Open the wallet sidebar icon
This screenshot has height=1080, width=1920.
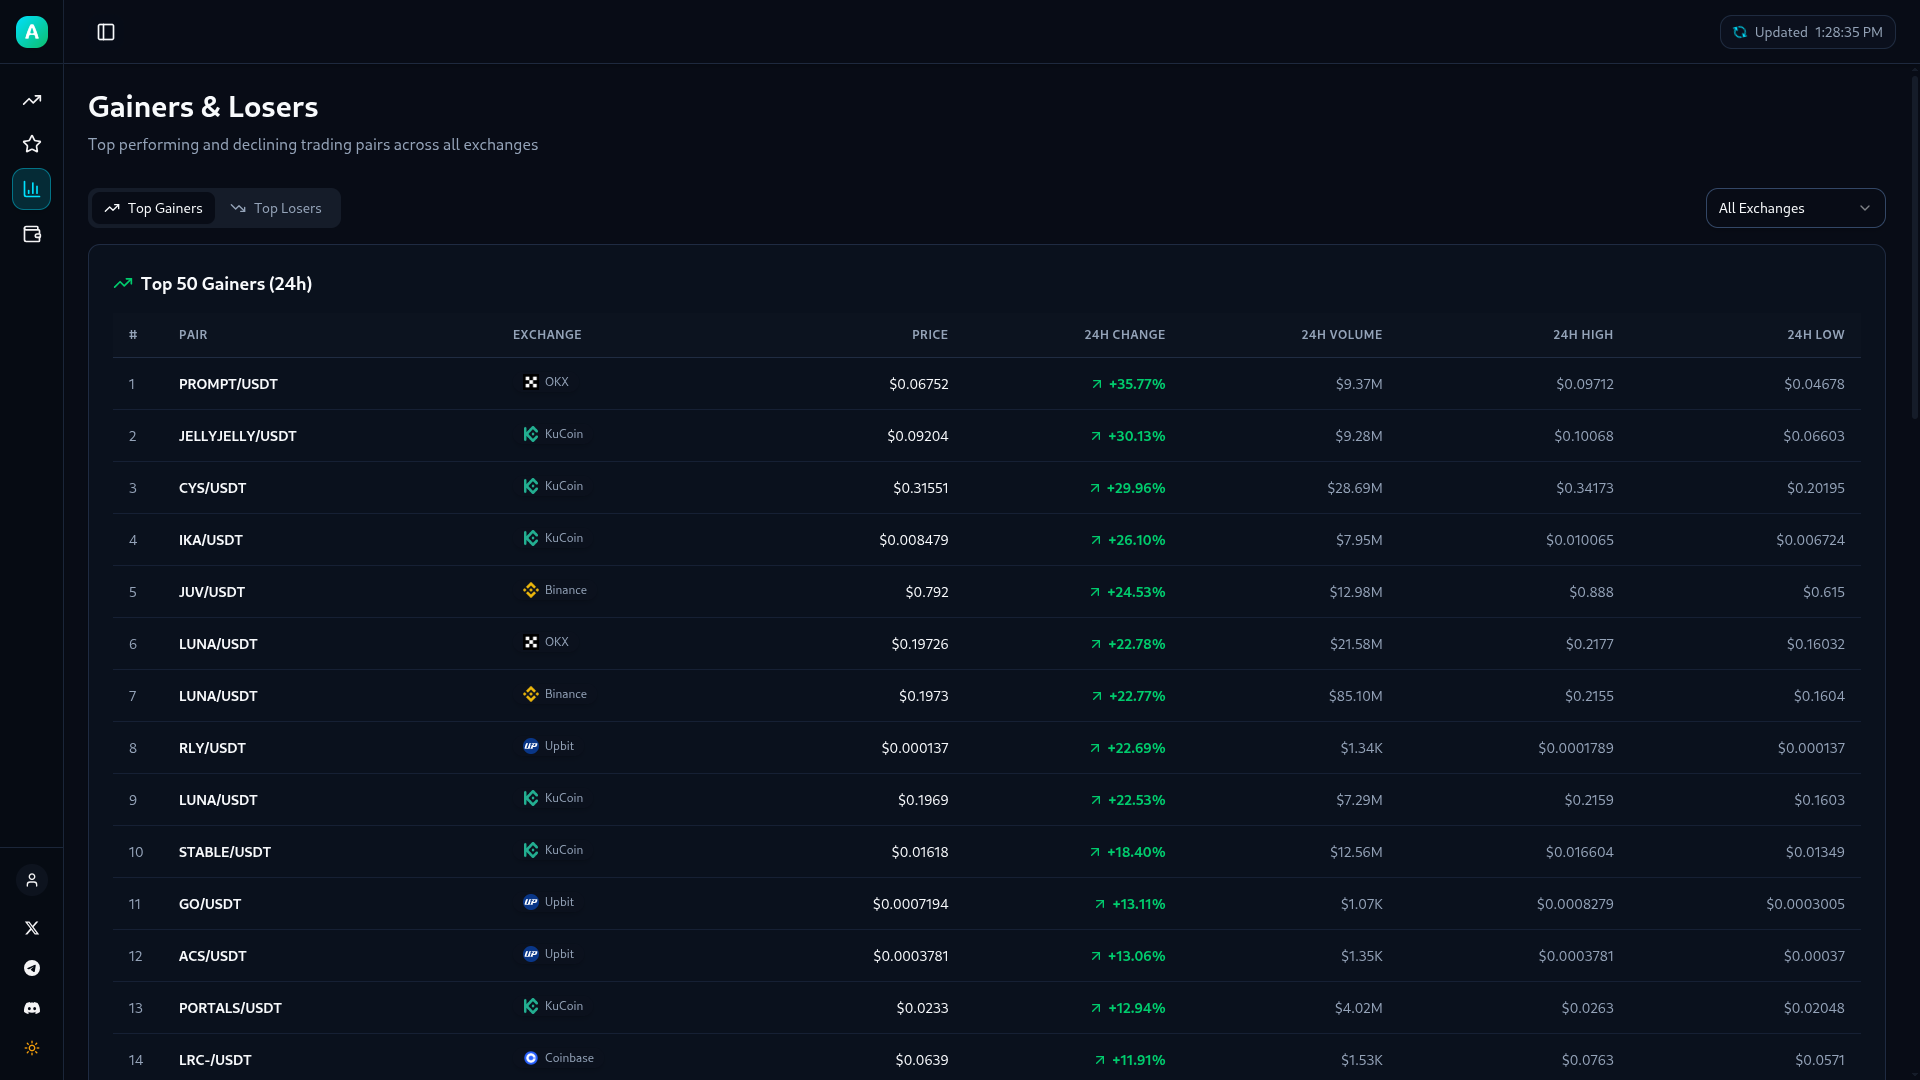pos(32,234)
